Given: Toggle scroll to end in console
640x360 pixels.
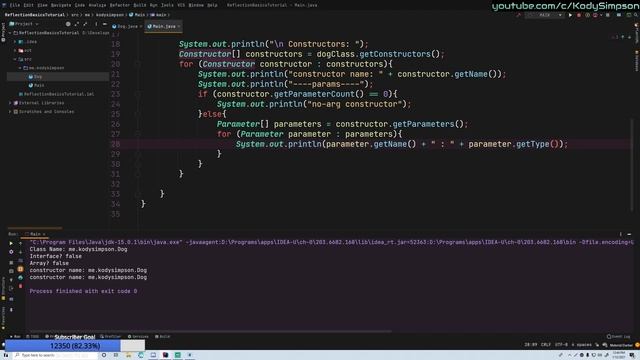Looking at the screenshot, I should pos(20,269).
